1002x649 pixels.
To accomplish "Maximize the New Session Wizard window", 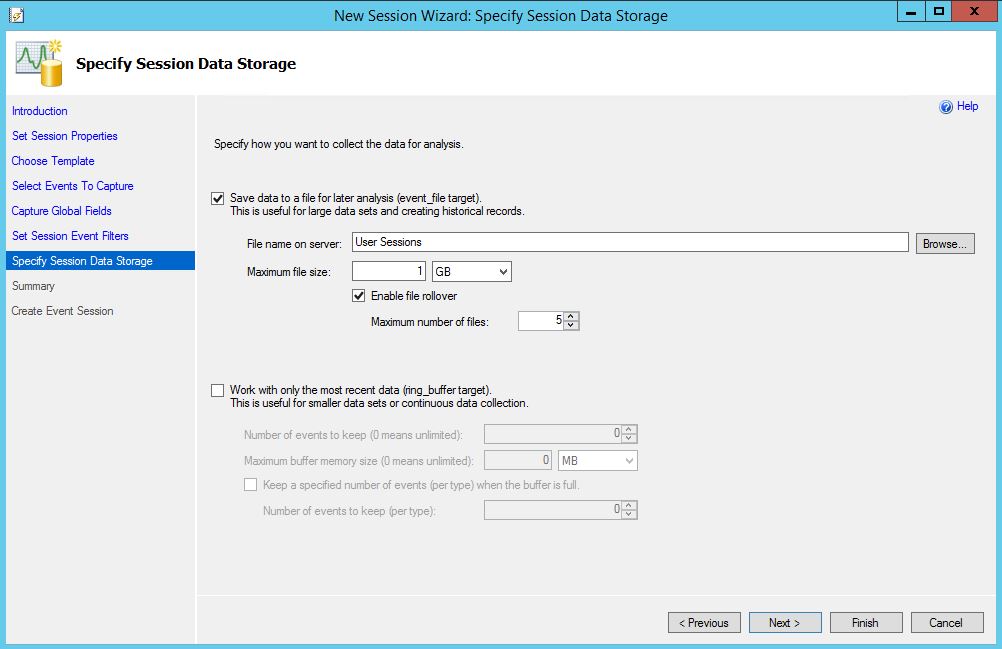I will point(938,11).
